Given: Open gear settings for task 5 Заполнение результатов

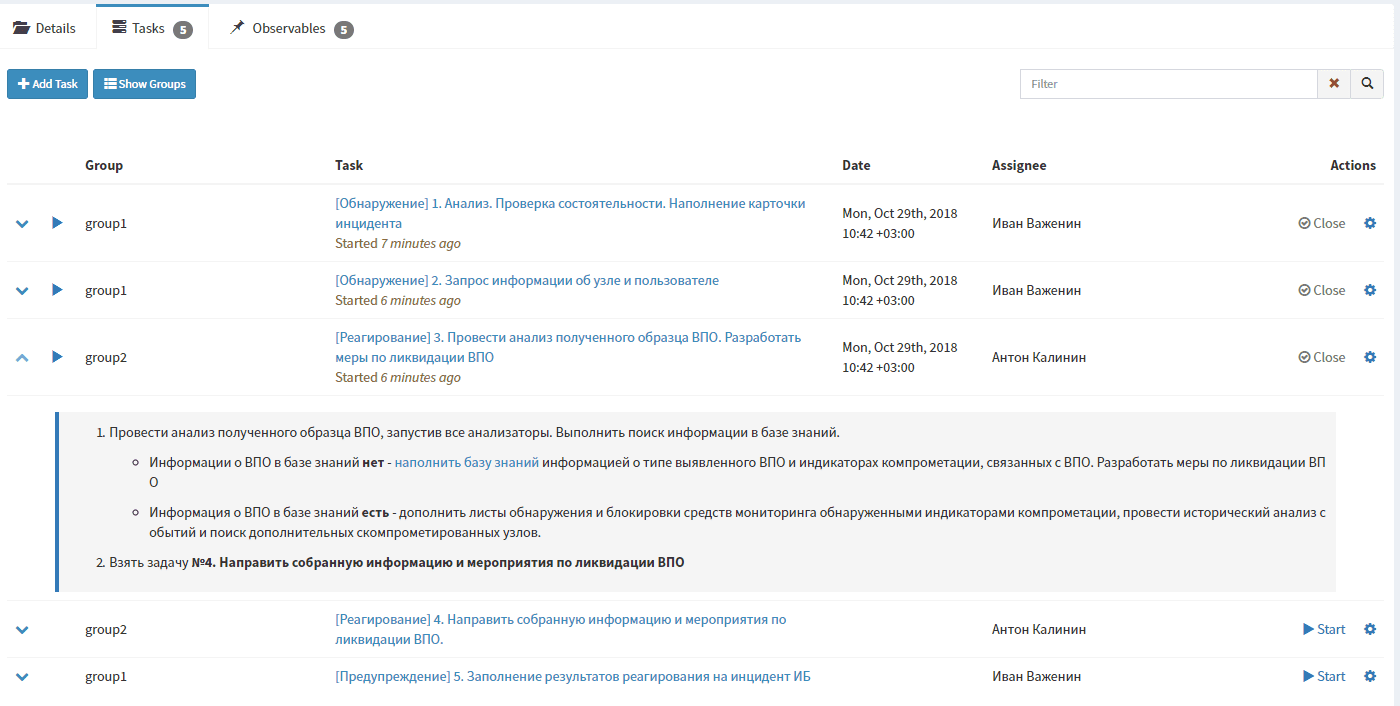Looking at the screenshot, I should (1370, 676).
